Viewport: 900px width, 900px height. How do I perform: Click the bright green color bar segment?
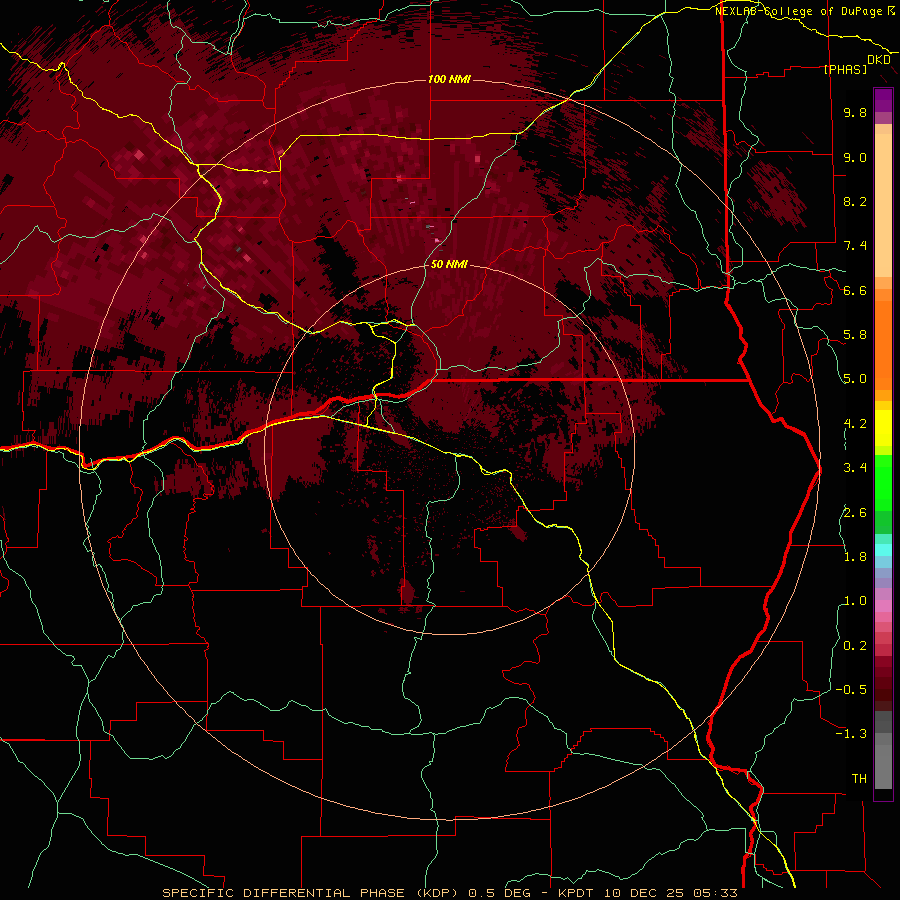pos(883,482)
